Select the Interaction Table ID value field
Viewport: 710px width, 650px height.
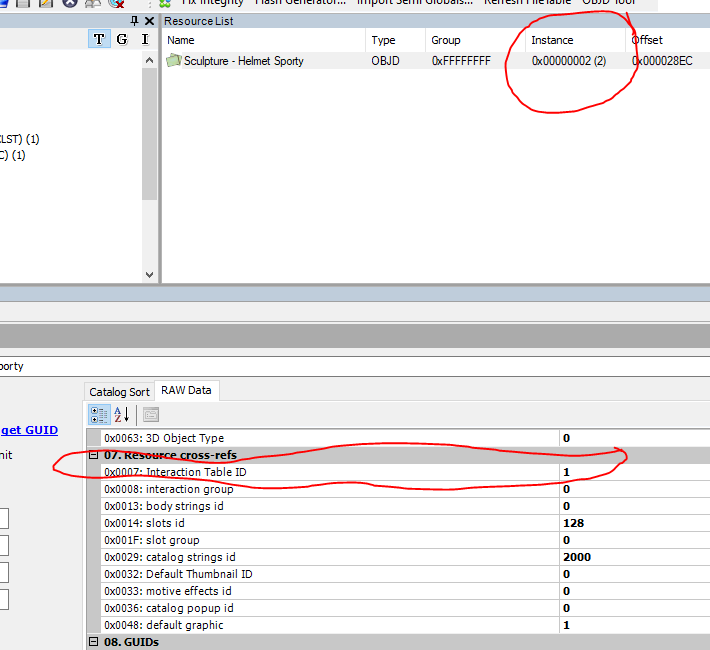coord(632,472)
